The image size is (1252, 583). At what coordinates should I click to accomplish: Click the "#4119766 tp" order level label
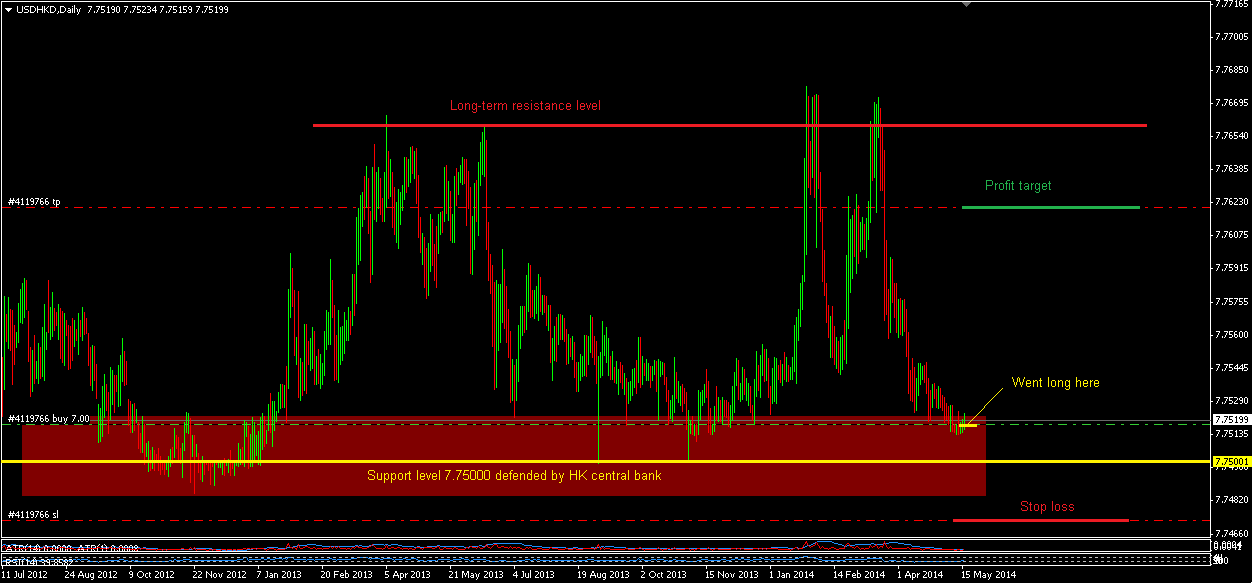pos(34,202)
